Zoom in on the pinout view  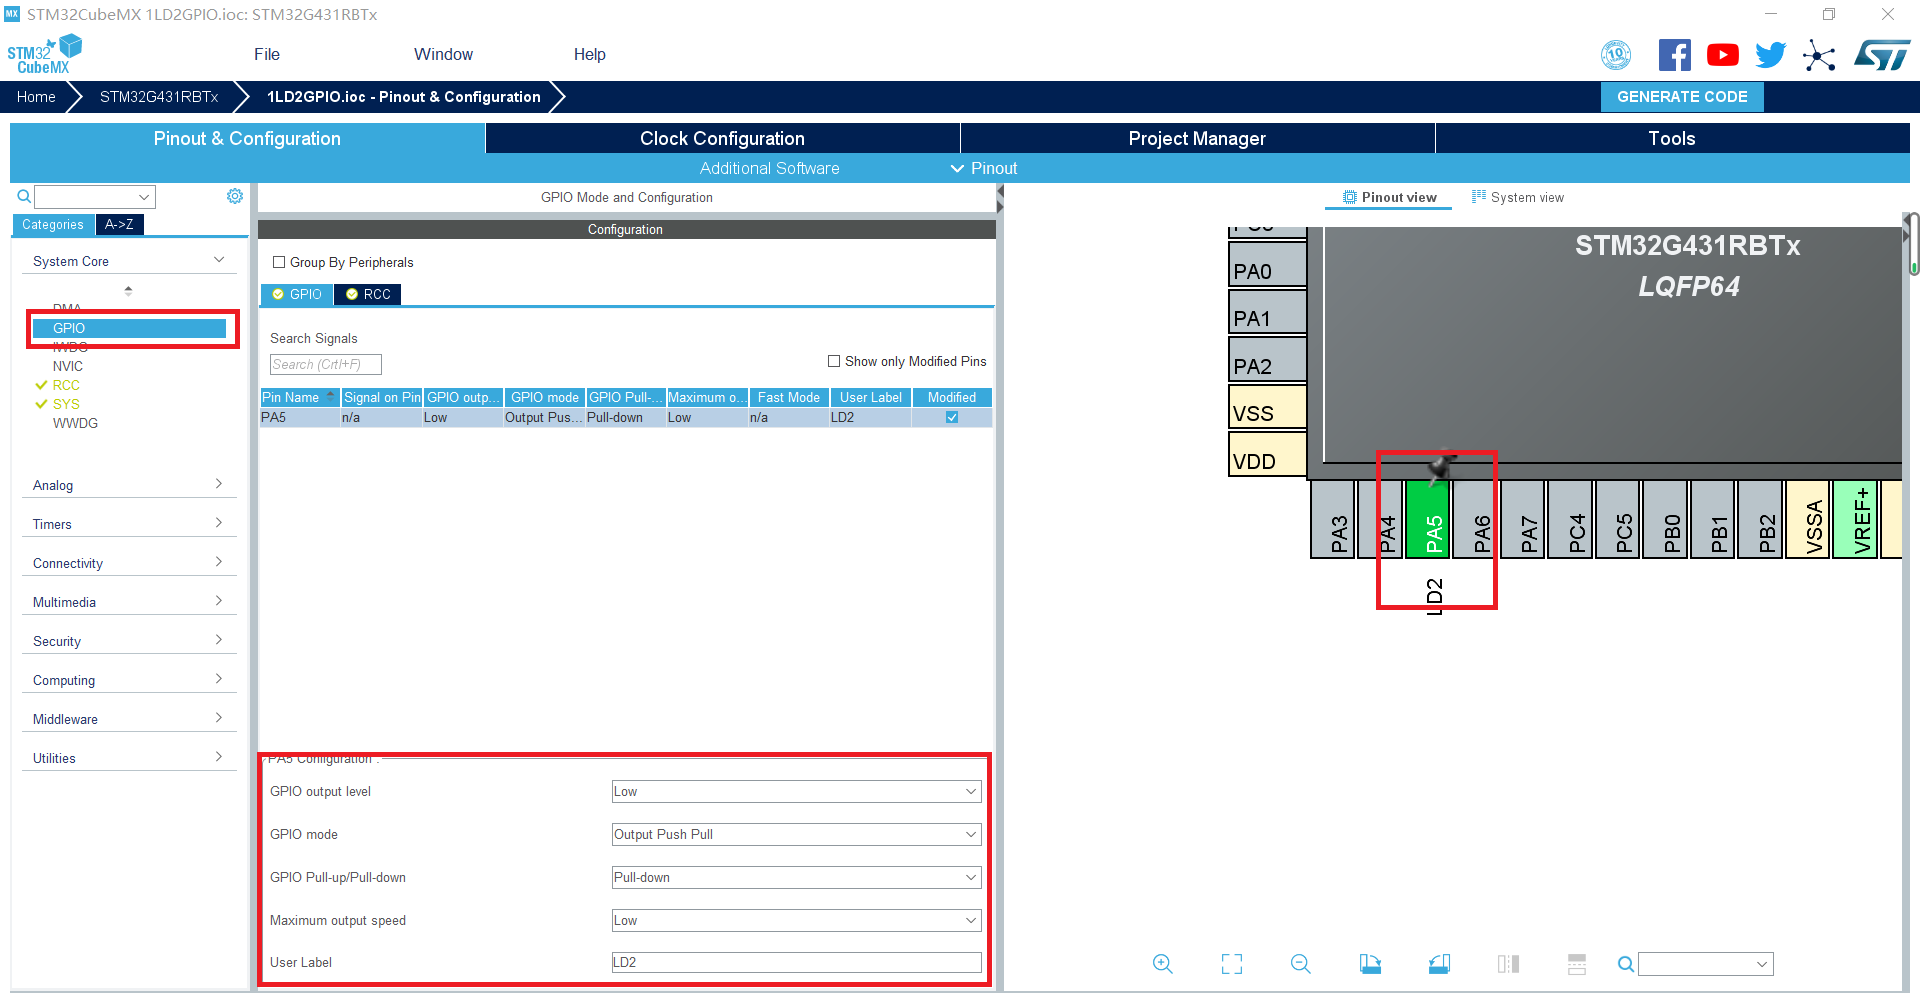click(1162, 963)
